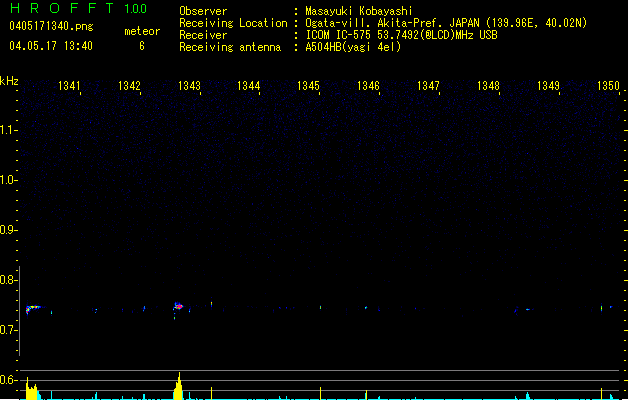Screen dimensions: 629x400
Task: Click the Ogata-vill. Akita-Pref. JAPAN location text
Action: pyautogui.click(x=446, y=23)
